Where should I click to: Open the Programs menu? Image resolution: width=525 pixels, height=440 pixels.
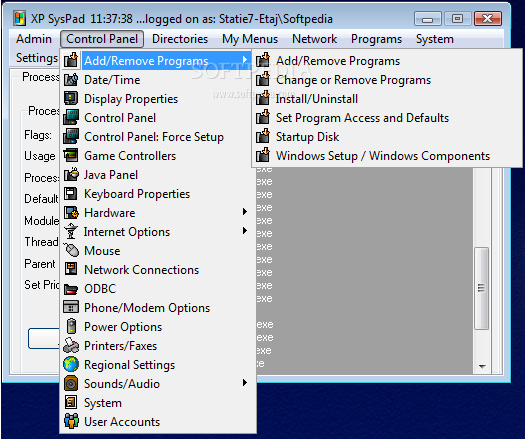376,39
